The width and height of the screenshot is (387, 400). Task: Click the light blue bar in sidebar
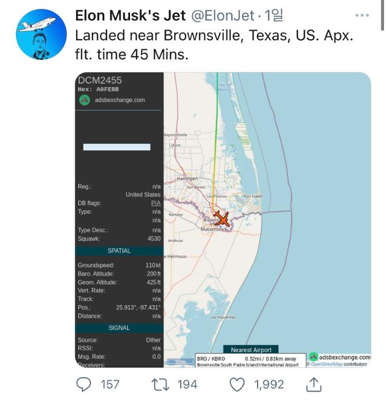(x=117, y=147)
